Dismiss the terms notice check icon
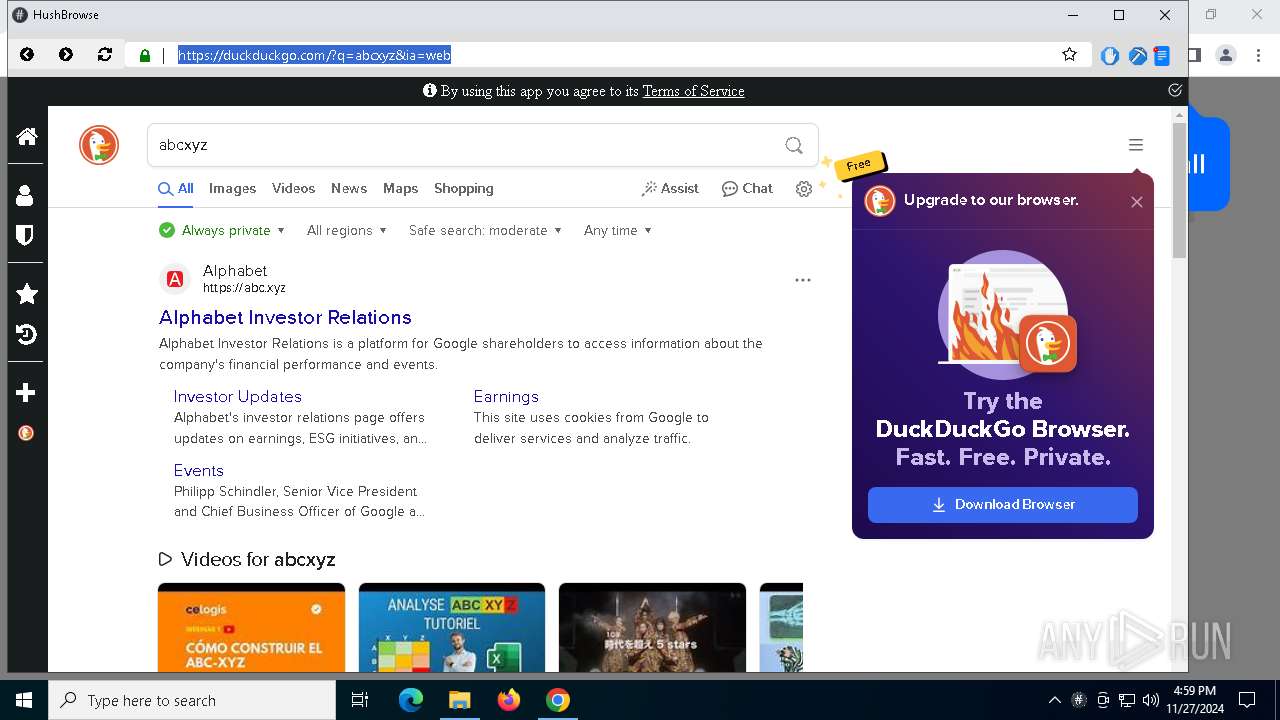This screenshot has width=1280, height=720. (1175, 90)
